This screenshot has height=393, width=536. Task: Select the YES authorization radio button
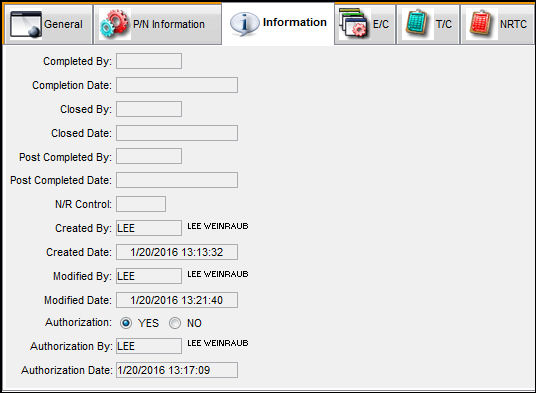click(x=126, y=323)
